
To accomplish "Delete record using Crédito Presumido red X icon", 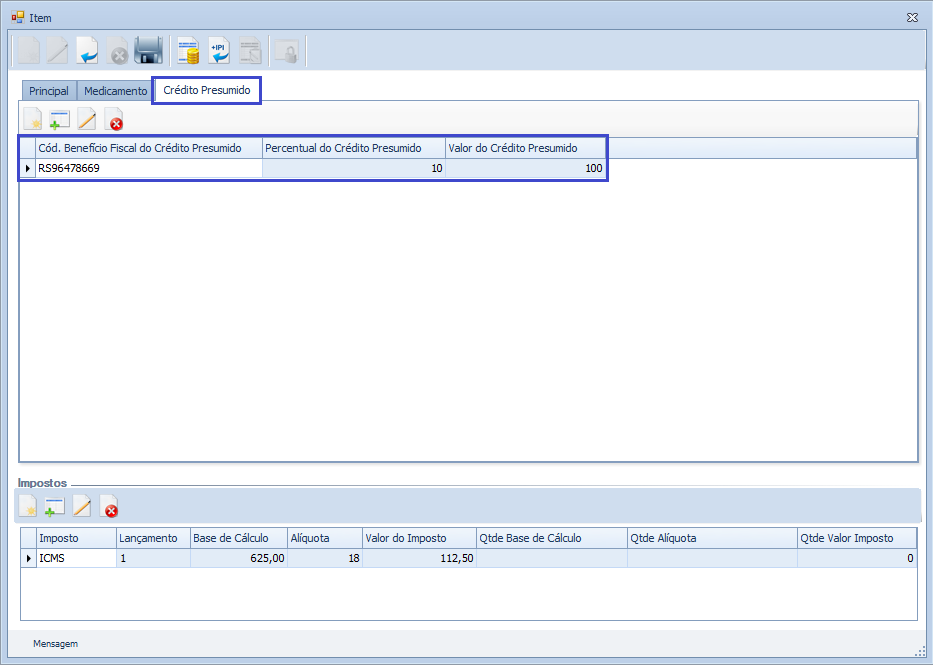I will [x=115, y=121].
